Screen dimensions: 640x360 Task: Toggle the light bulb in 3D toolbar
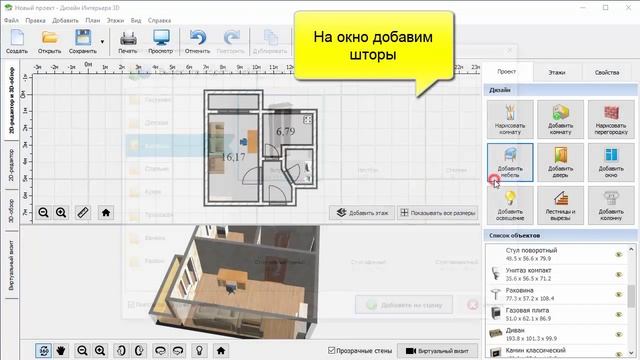click(199, 351)
